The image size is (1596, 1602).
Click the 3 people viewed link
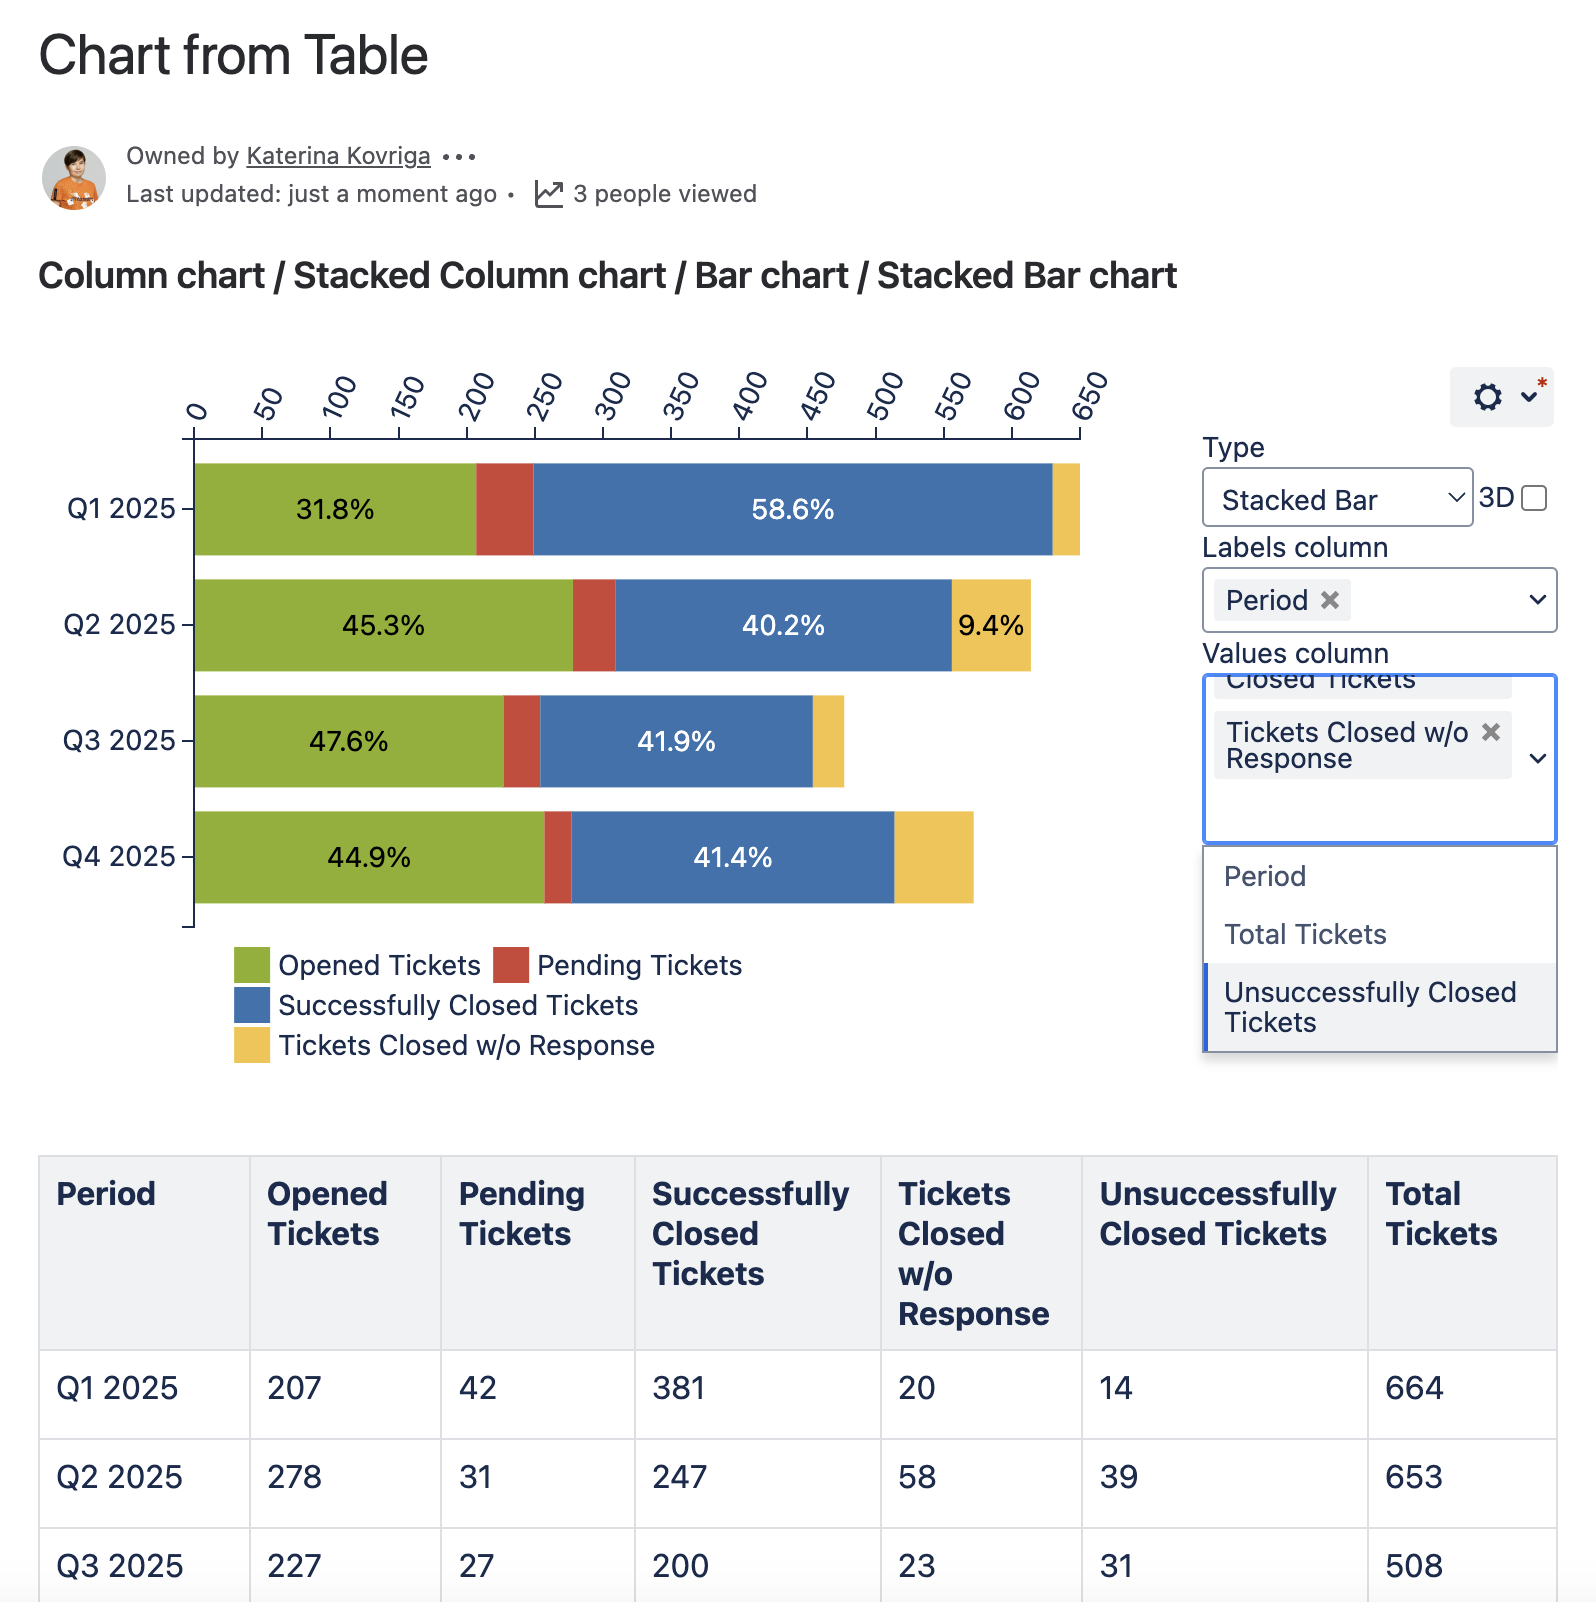(665, 194)
